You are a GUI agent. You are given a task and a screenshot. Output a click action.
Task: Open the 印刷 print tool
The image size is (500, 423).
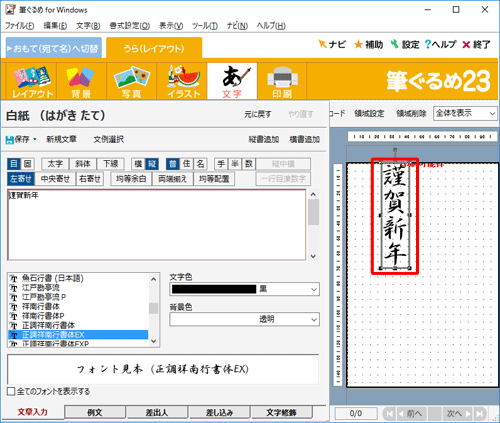click(282, 81)
